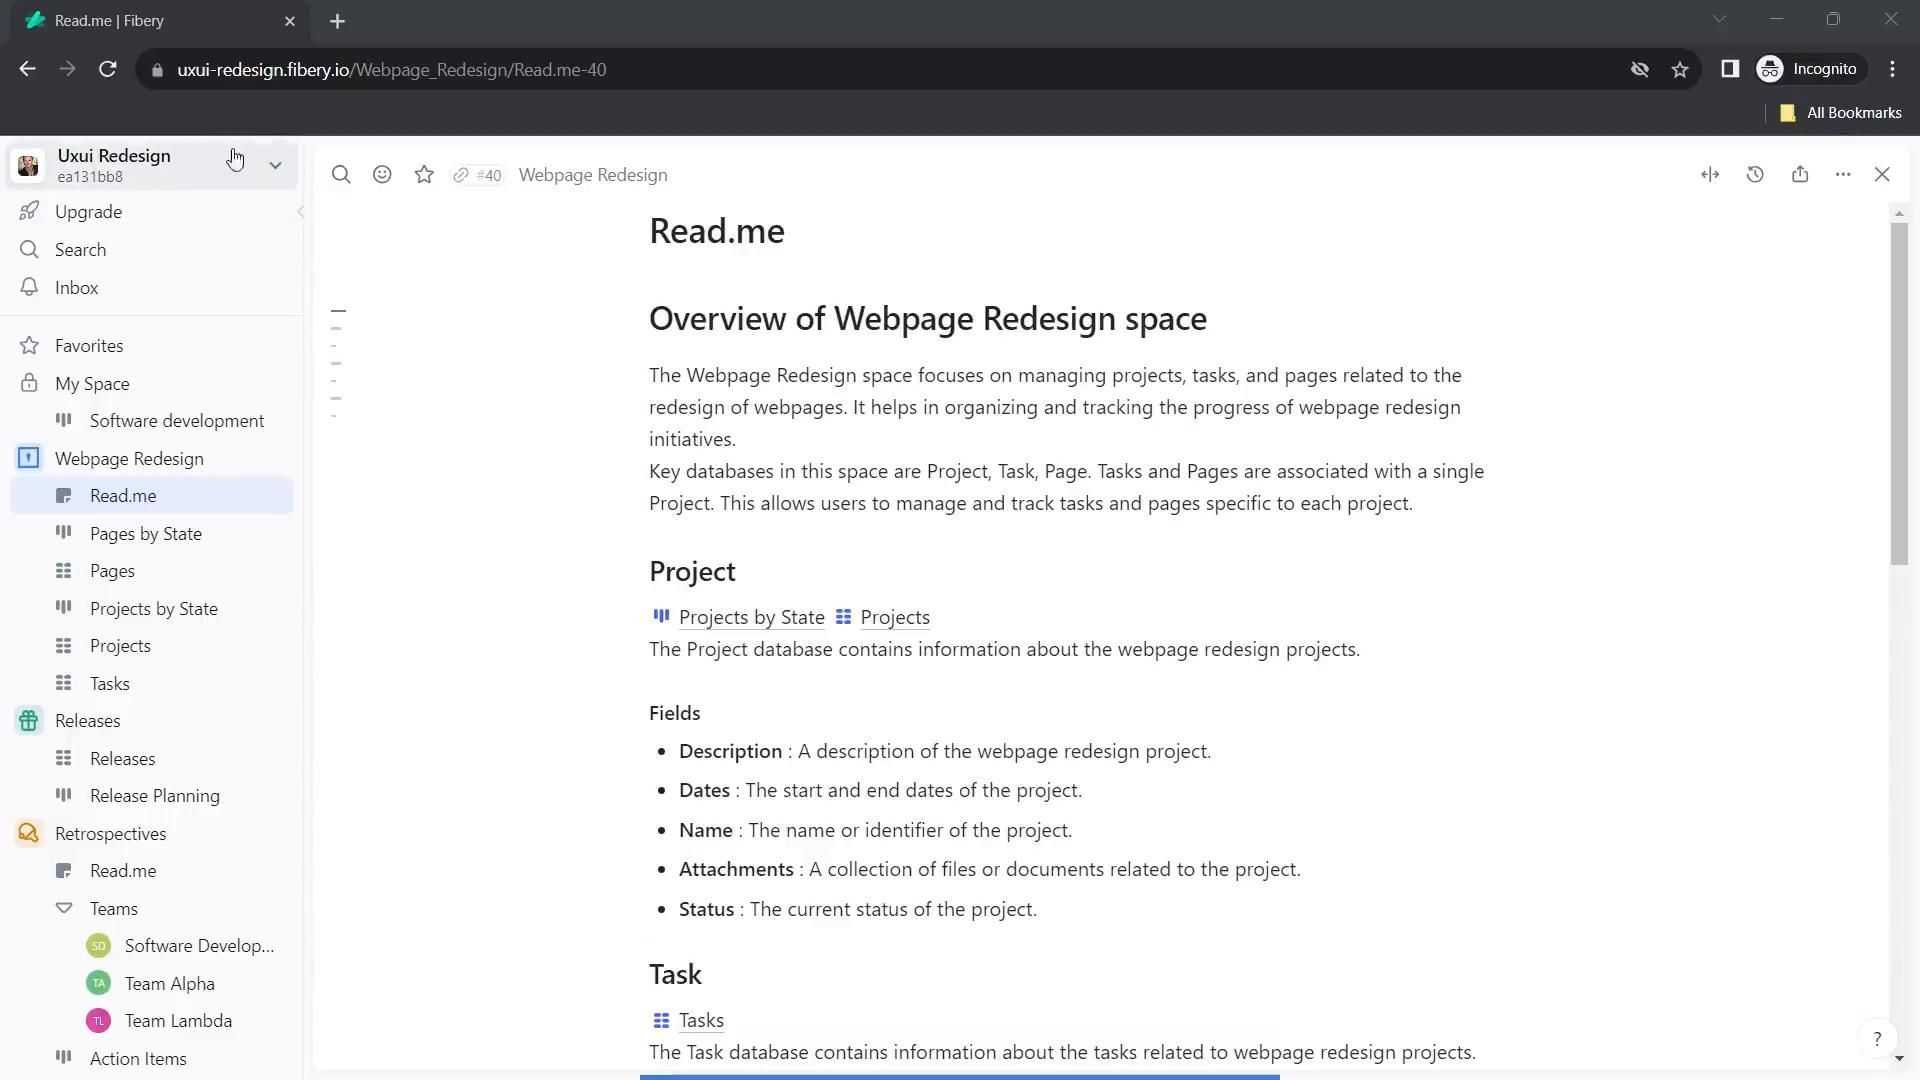The height and width of the screenshot is (1080, 1920).
Task: Click the Projects by State link
Action: pos(751,617)
